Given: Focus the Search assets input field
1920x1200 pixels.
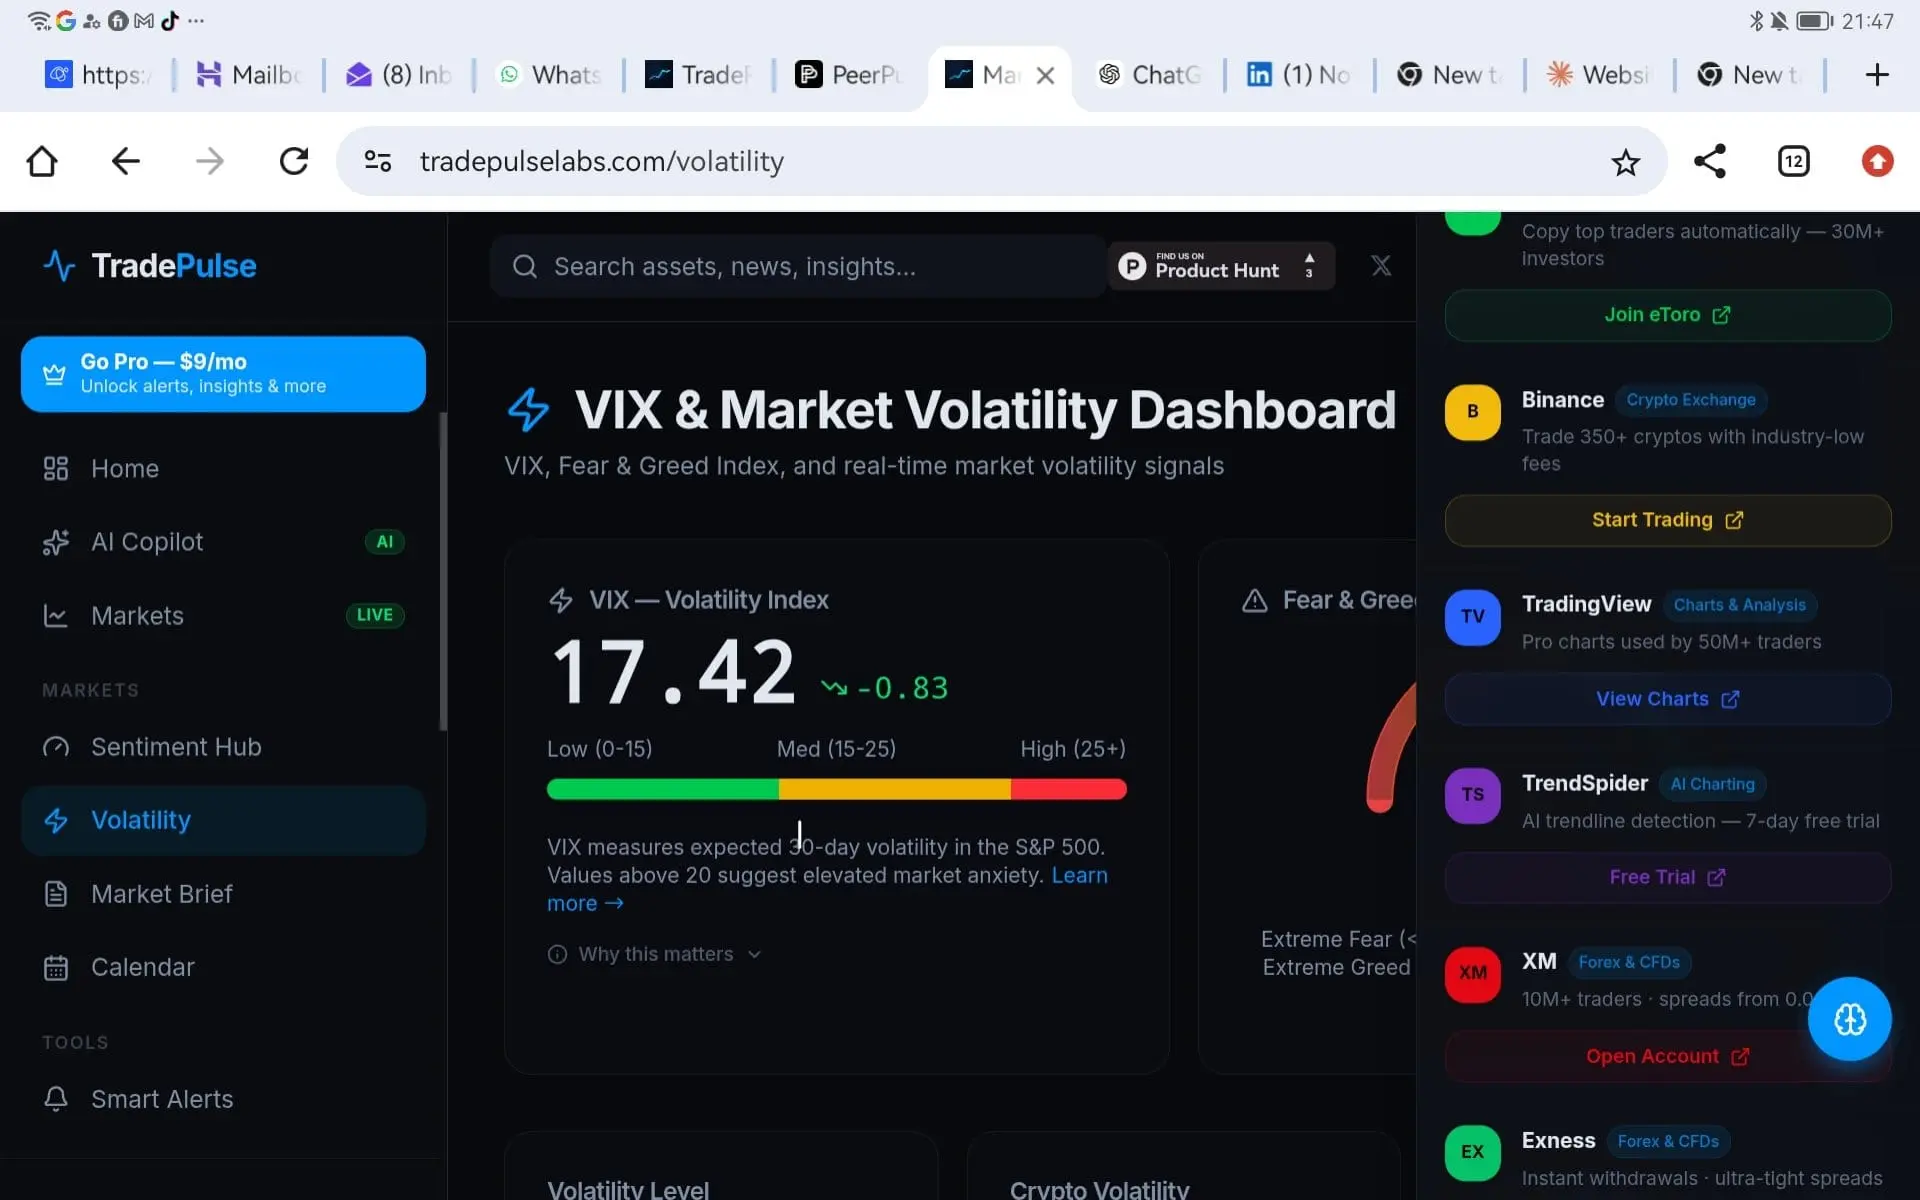Looking at the screenshot, I should 798,266.
